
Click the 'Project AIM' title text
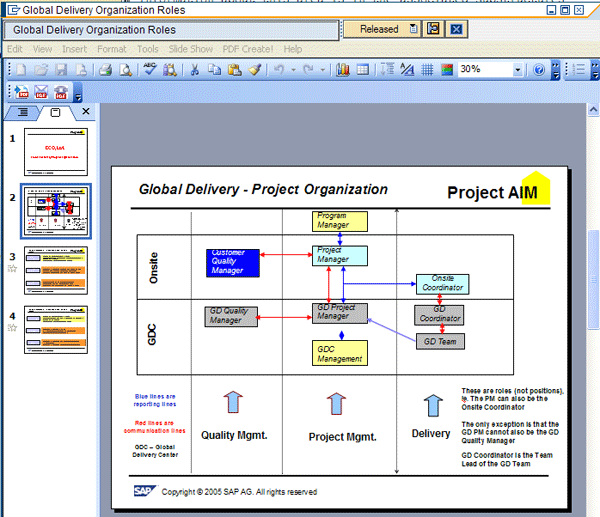(492, 192)
